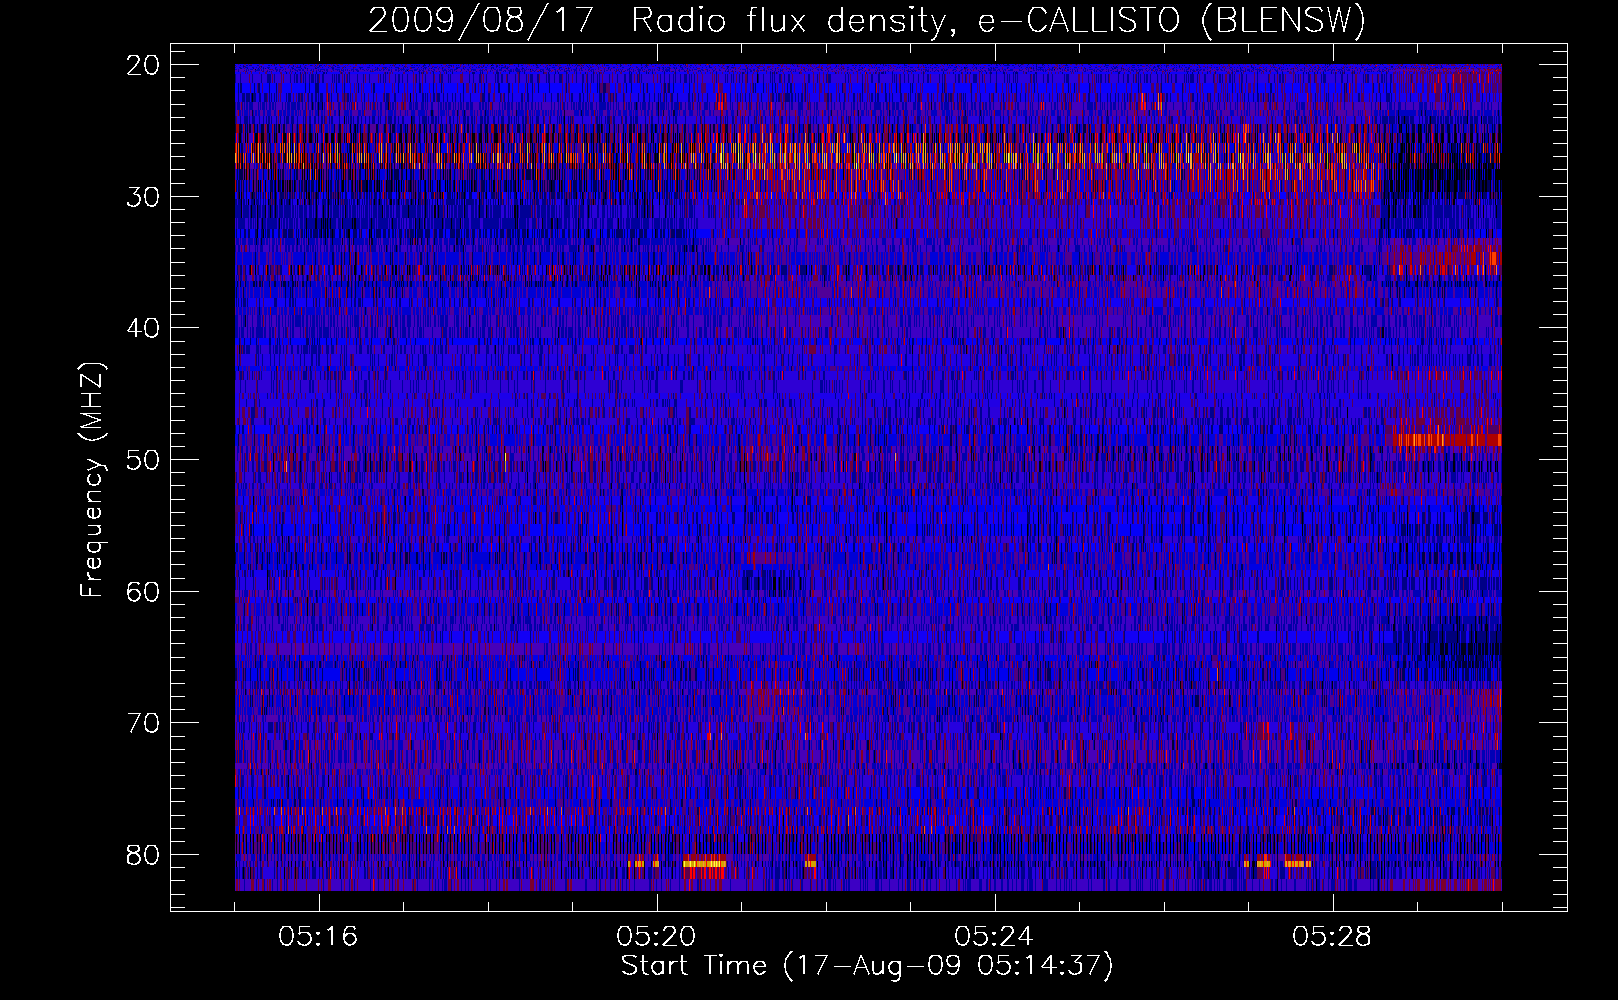Click the 80 frequency tick label
Screen dimensions: 1618x1000
[144, 855]
